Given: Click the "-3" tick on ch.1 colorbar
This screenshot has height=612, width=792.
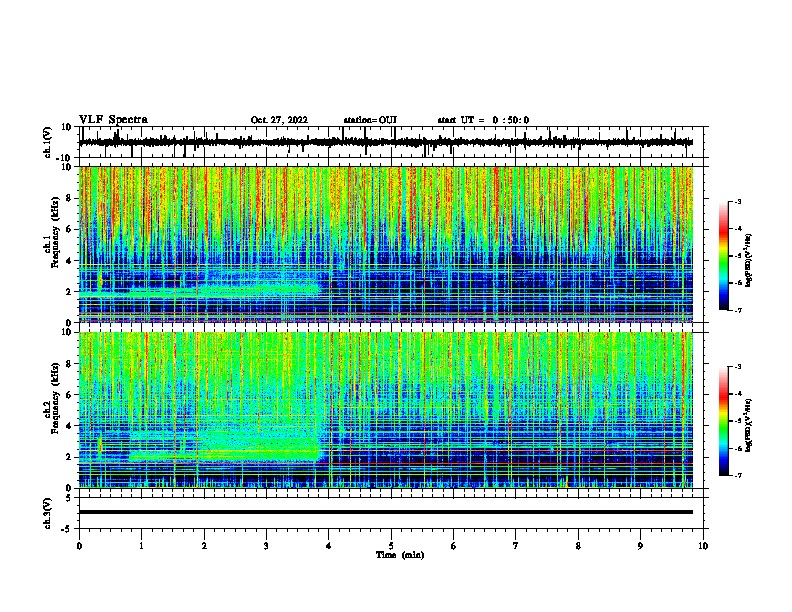Looking at the screenshot, I should (x=738, y=202).
